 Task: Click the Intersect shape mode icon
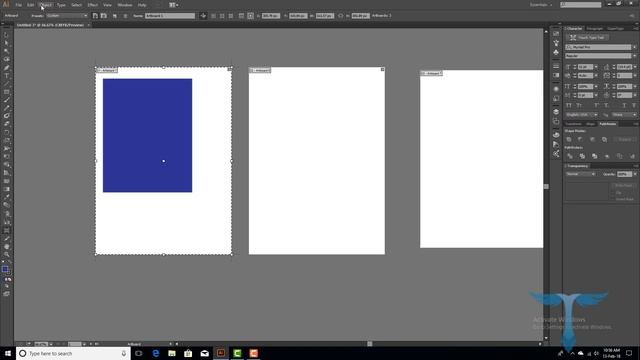[592, 139]
